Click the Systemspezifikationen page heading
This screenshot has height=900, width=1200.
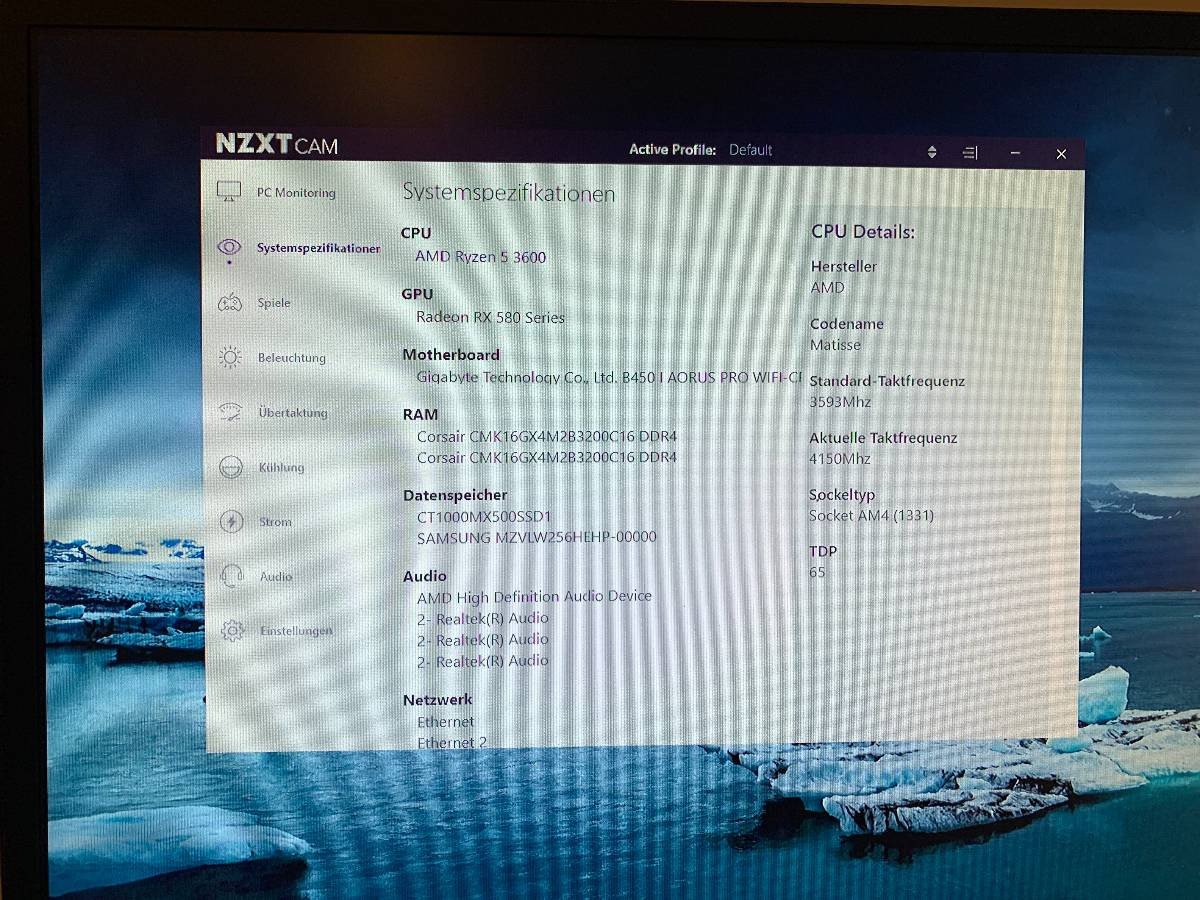point(508,193)
